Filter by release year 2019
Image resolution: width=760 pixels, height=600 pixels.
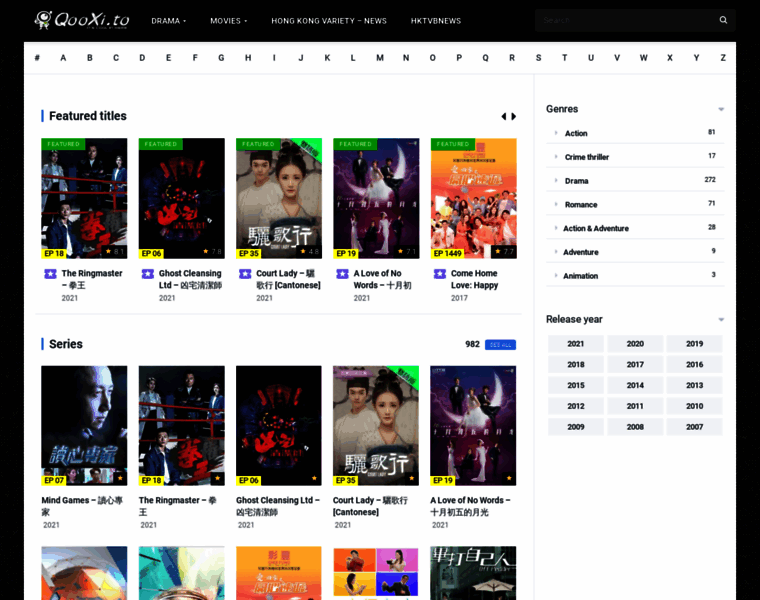(694, 344)
